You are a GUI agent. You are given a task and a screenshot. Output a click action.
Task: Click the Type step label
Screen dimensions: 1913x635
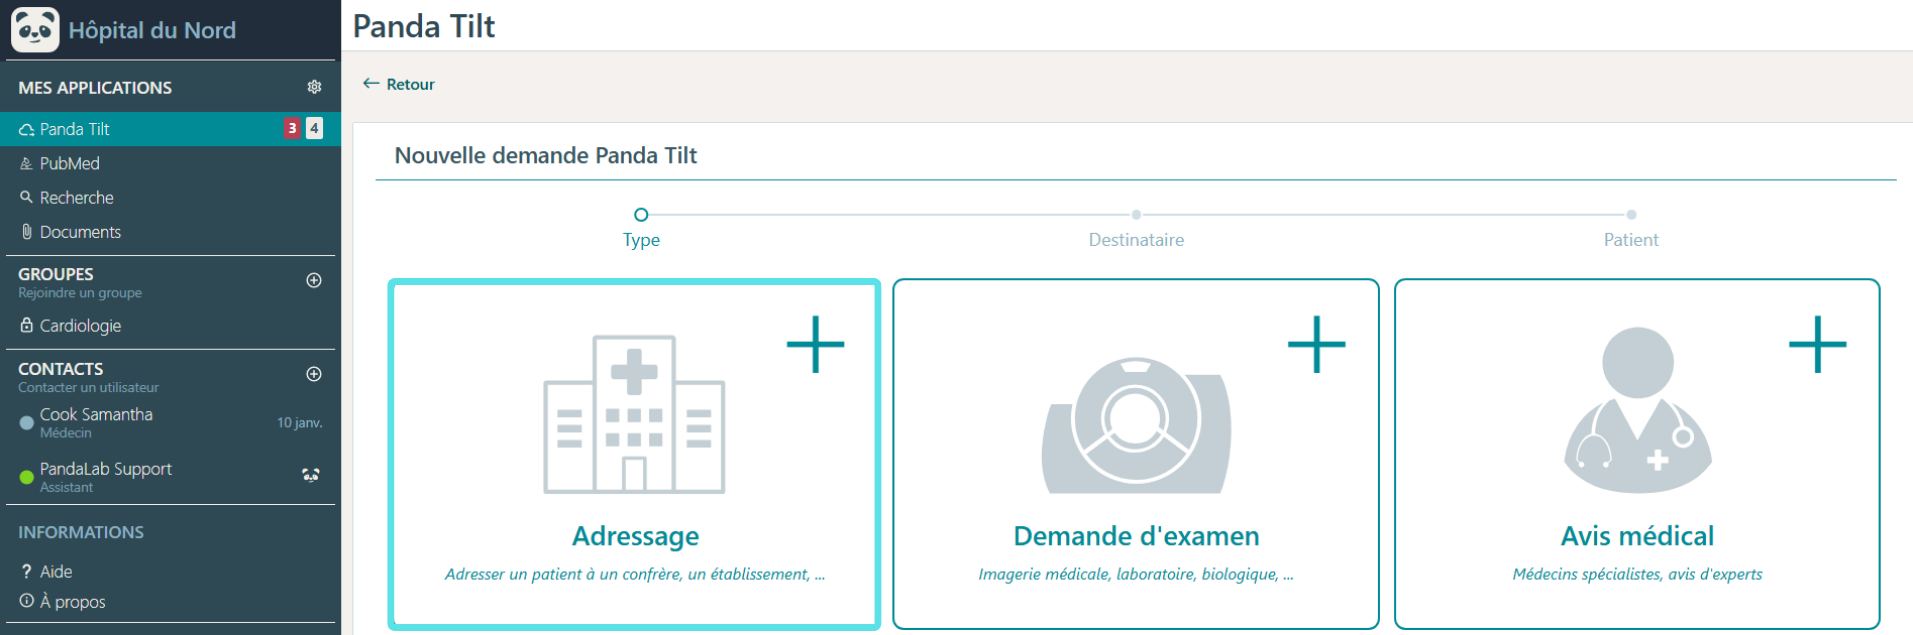641,240
